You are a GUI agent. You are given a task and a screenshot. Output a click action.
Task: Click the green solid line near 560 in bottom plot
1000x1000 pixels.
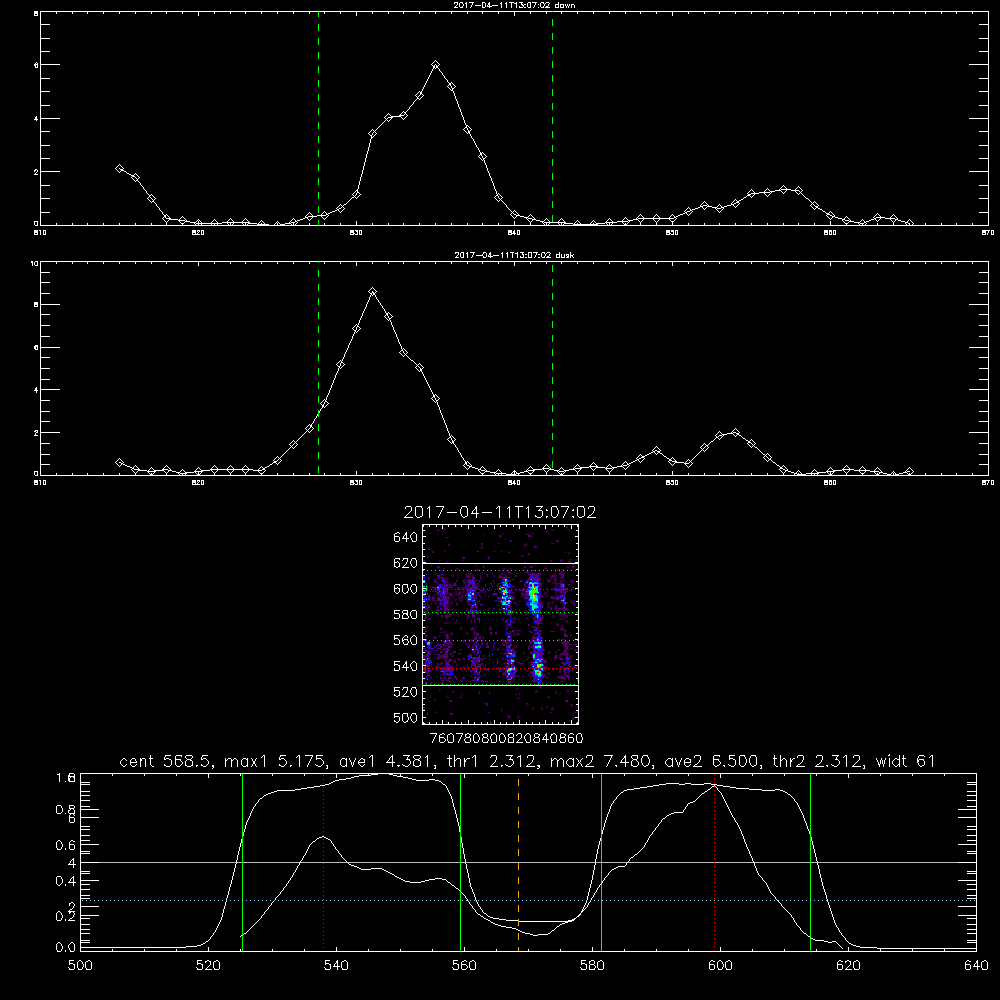pyautogui.click(x=460, y=862)
